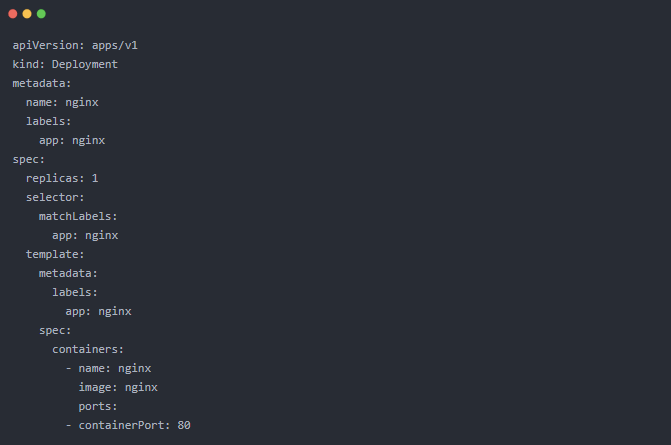Click the green maximize dot

tap(41, 13)
